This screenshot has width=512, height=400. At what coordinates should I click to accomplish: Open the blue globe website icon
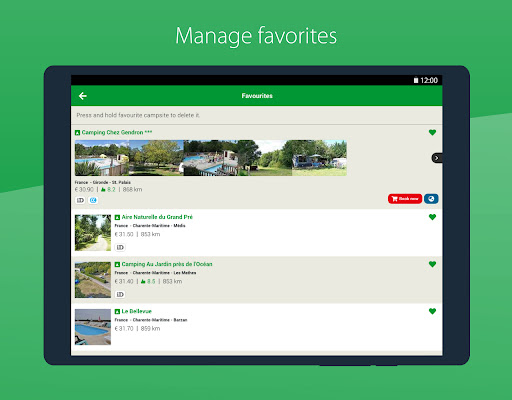pyautogui.click(x=431, y=199)
